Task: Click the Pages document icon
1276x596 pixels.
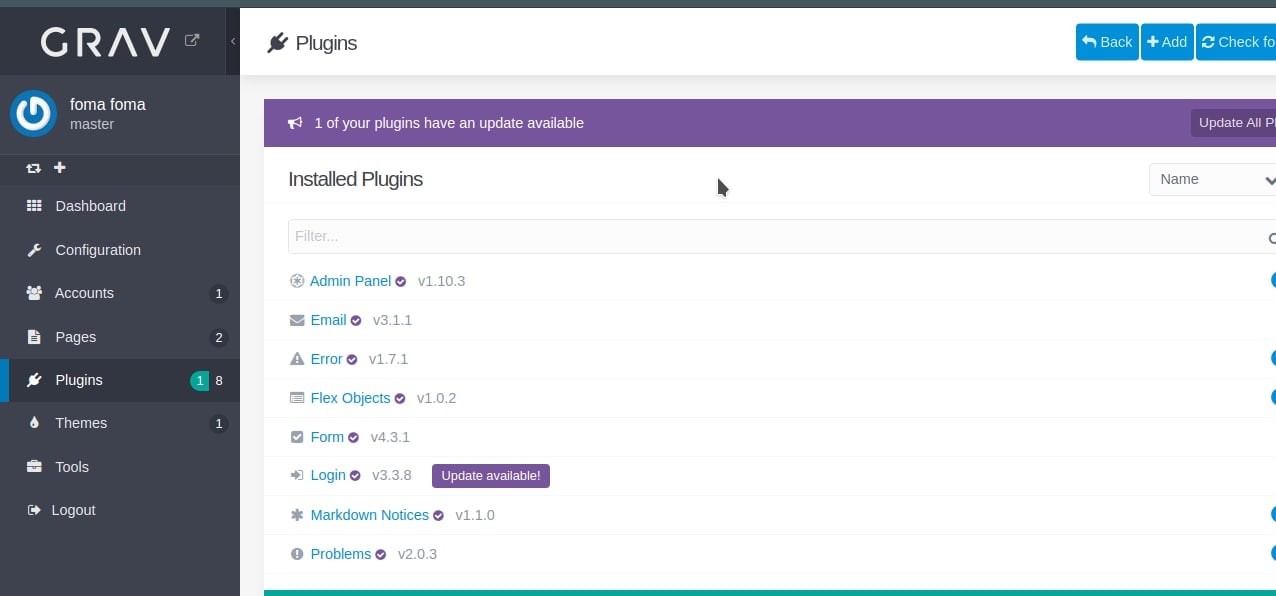Action: 34,337
